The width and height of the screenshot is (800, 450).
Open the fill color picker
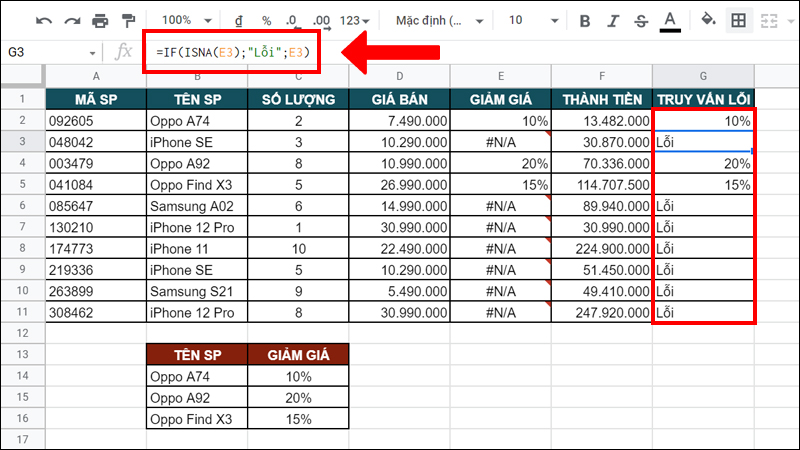pos(708,20)
